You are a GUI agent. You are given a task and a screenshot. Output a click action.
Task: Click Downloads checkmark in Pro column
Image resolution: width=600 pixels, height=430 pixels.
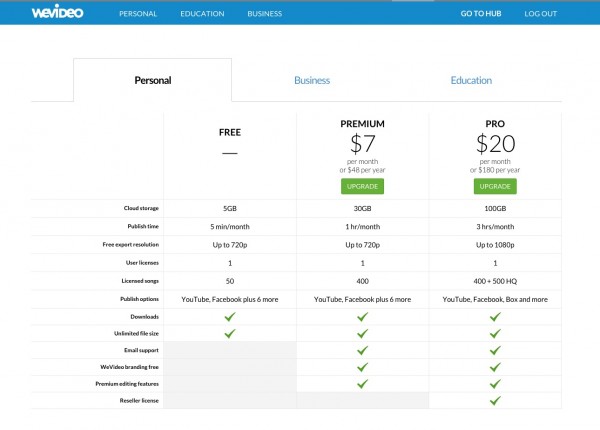pyautogui.click(x=495, y=317)
